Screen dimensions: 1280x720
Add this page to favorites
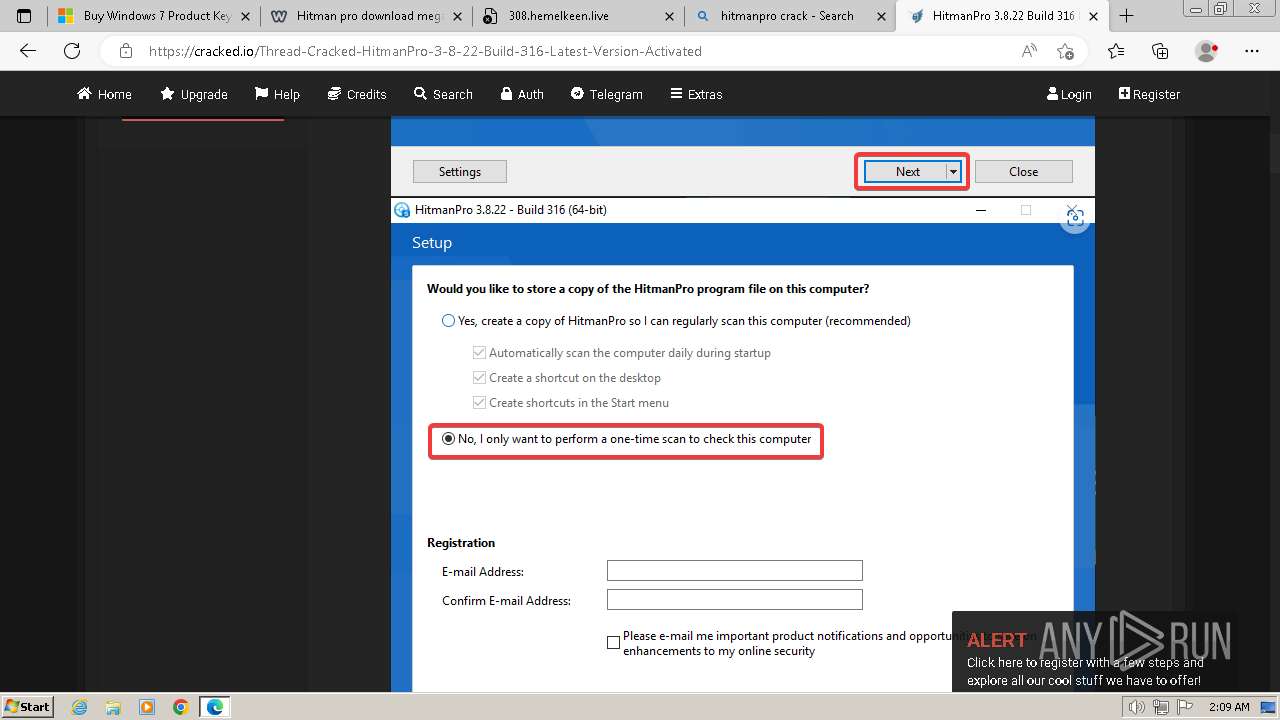(1065, 51)
